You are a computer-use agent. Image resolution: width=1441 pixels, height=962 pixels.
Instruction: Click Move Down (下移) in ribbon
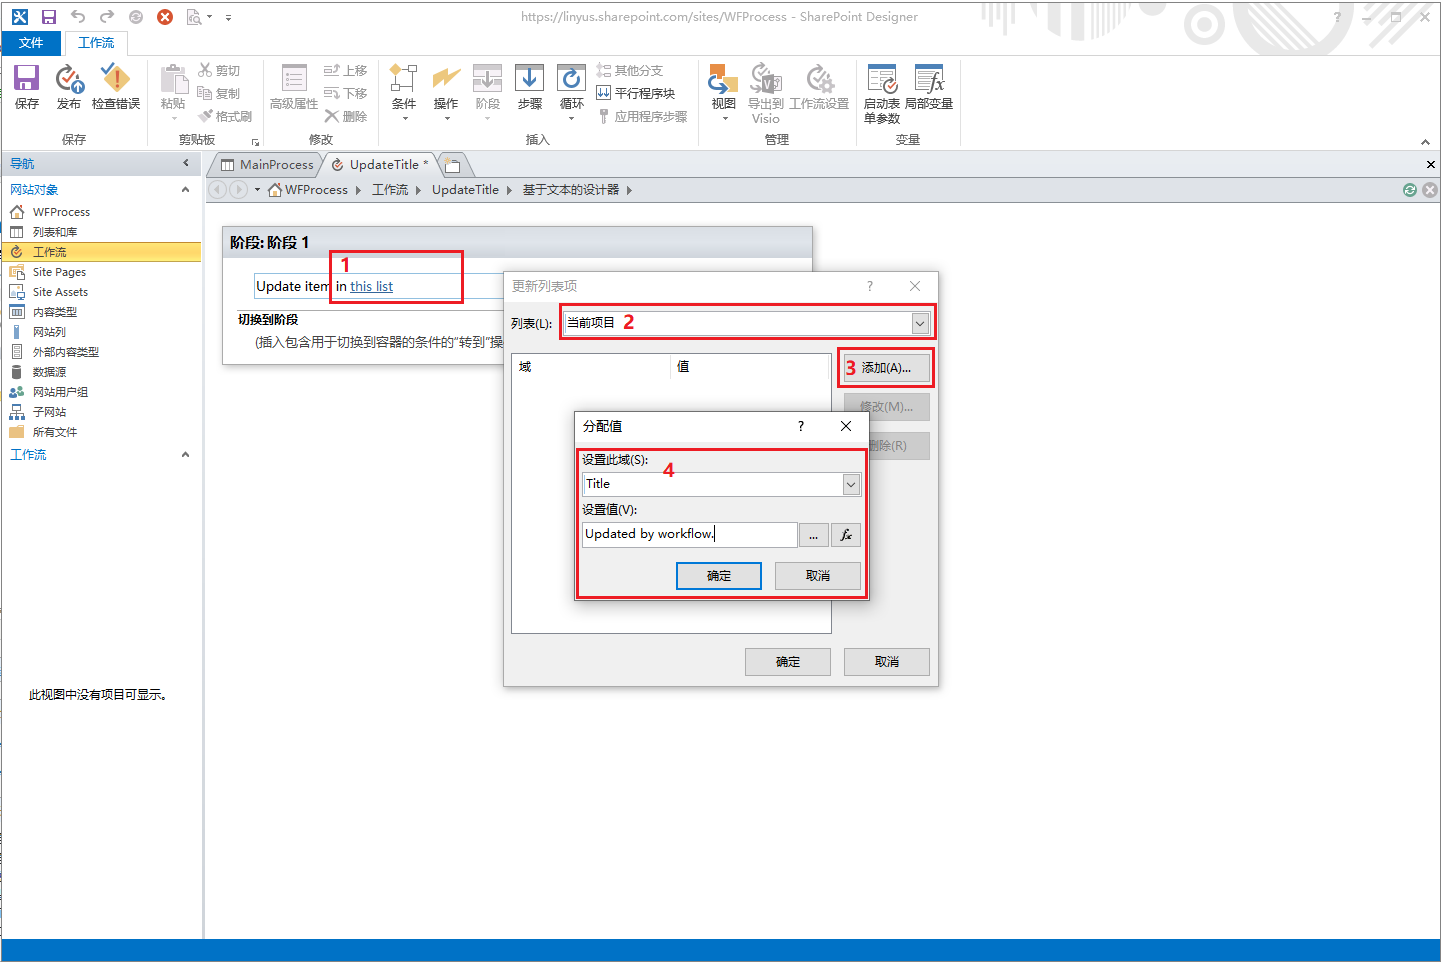345,93
